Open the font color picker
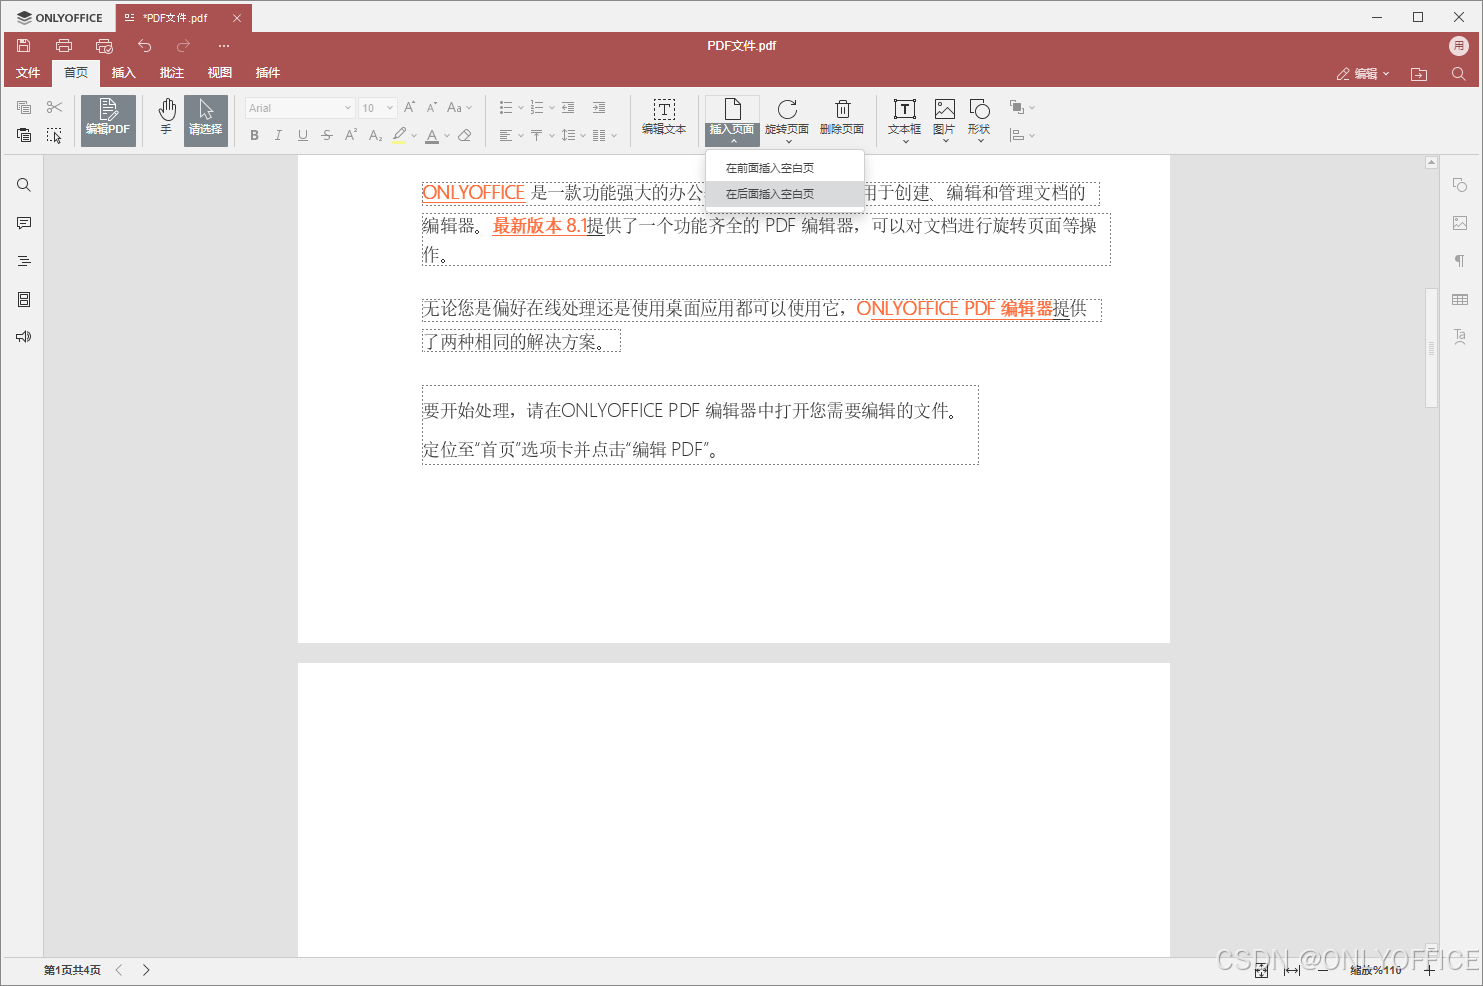This screenshot has width=1483, height=986. (446, 136)
